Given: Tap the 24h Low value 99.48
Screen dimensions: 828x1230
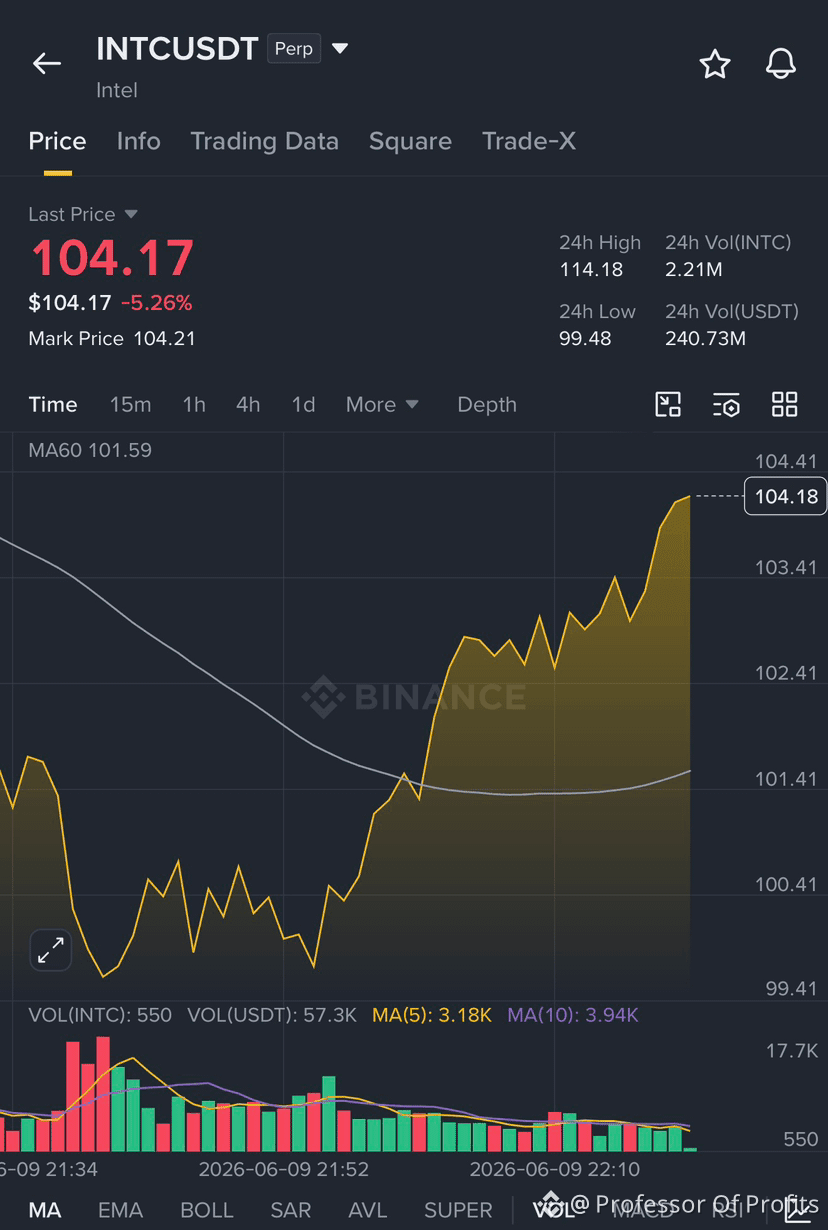Looking at the screenshot, I should (585, 338).
